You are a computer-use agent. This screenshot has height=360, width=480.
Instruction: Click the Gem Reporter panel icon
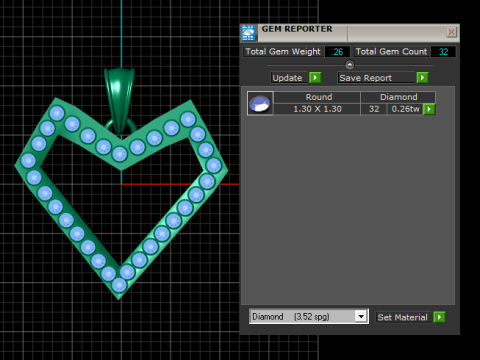coord(248,33)
